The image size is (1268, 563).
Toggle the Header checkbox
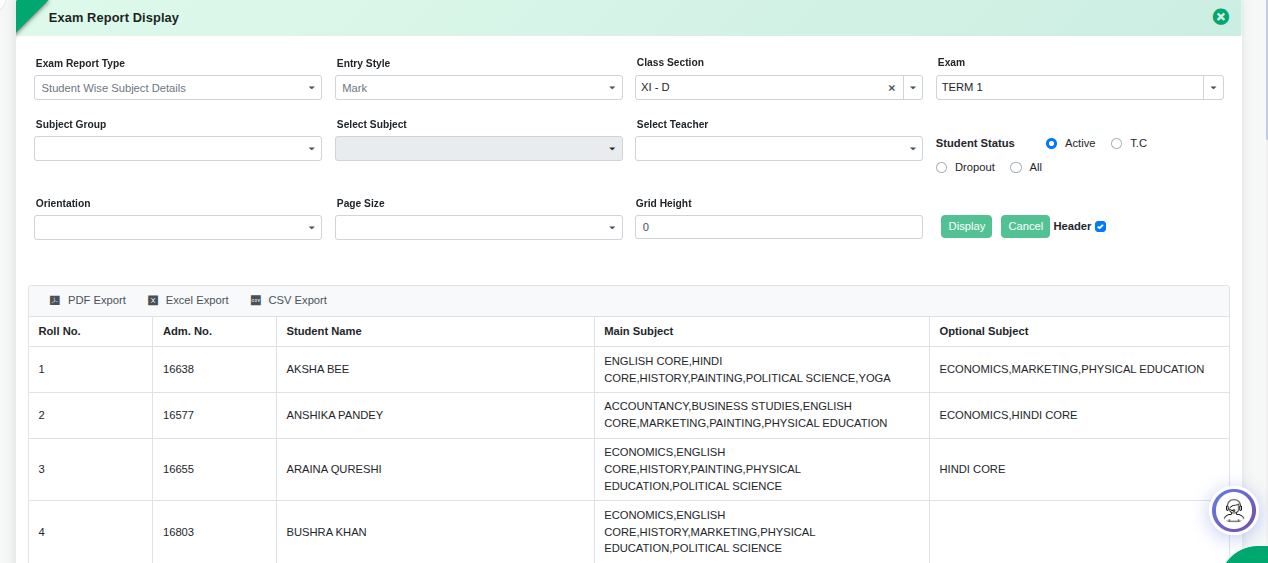pyautogui.click(x=1100, y=227)
